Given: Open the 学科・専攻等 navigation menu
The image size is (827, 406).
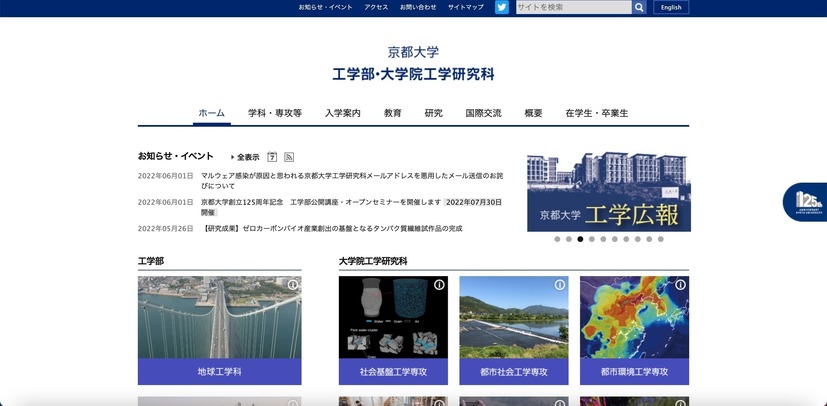Looking at the screenshot, I should coord(275,113).
